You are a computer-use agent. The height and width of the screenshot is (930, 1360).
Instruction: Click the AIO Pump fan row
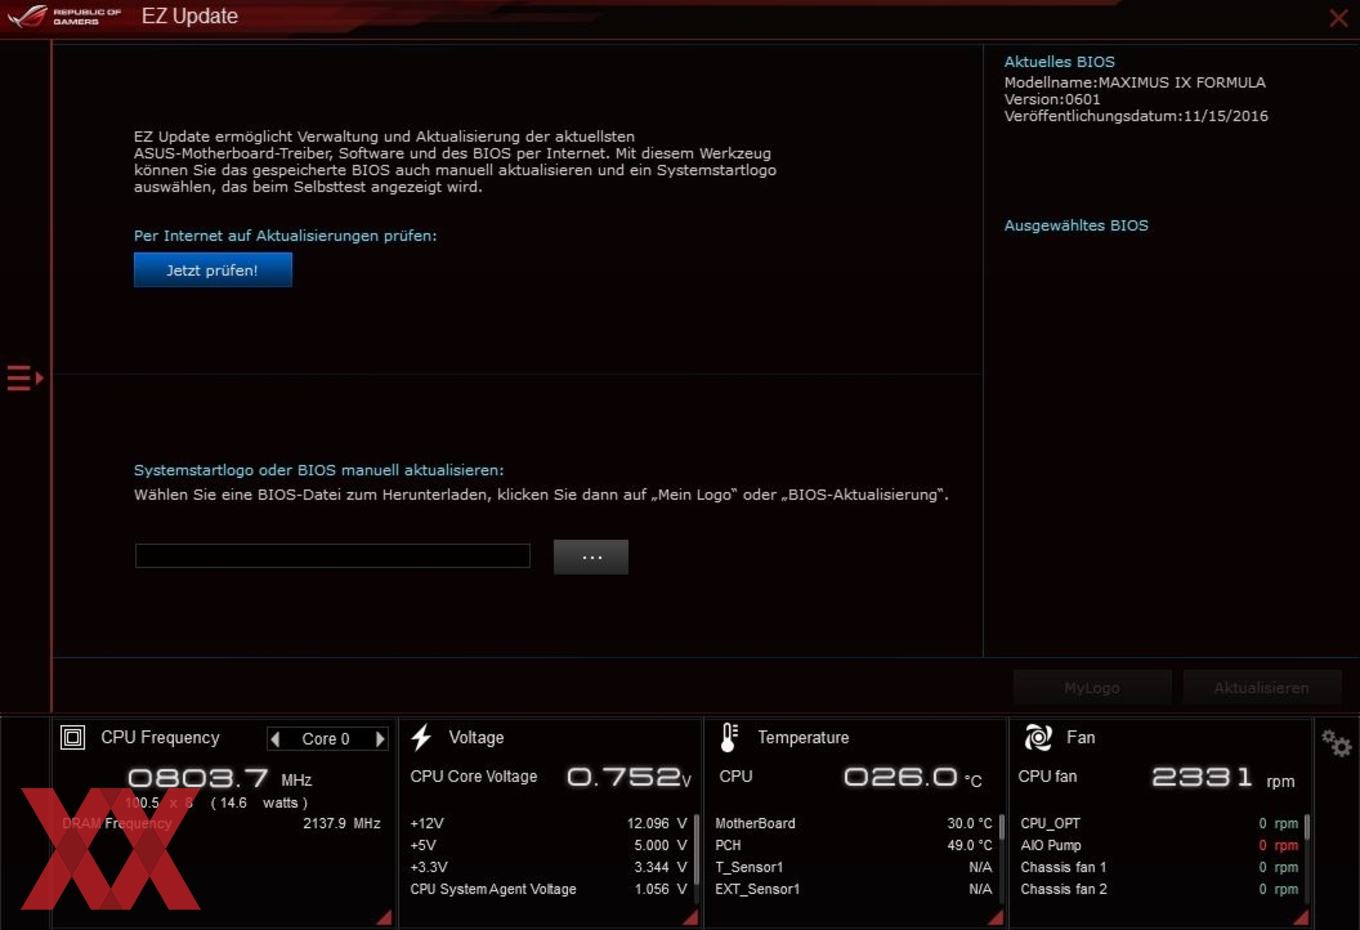tap(1159, 845)
